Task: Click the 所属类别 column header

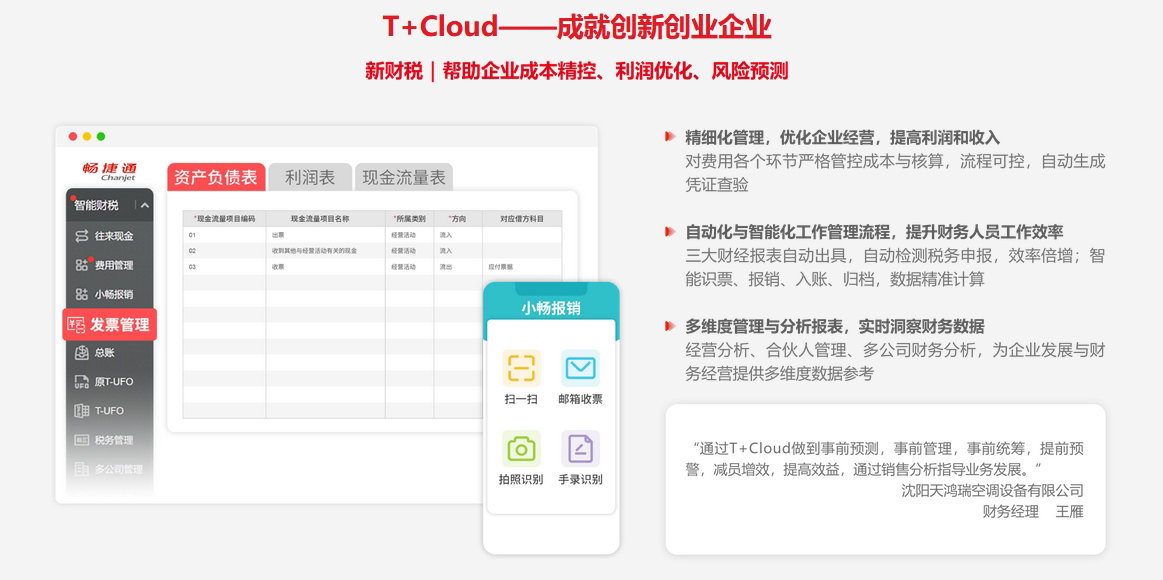Action: click(409, 218)
